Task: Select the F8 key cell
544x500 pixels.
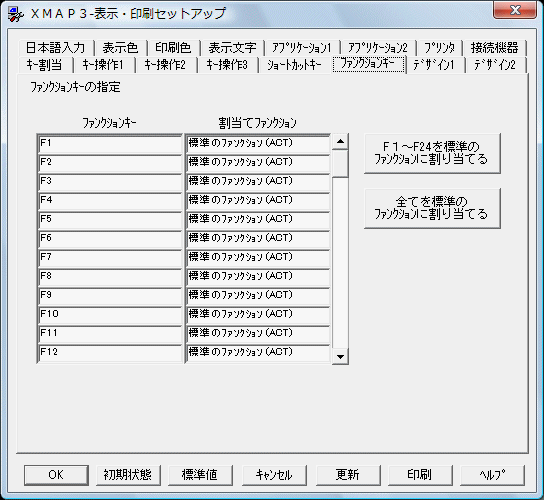Action: [110, 277]
